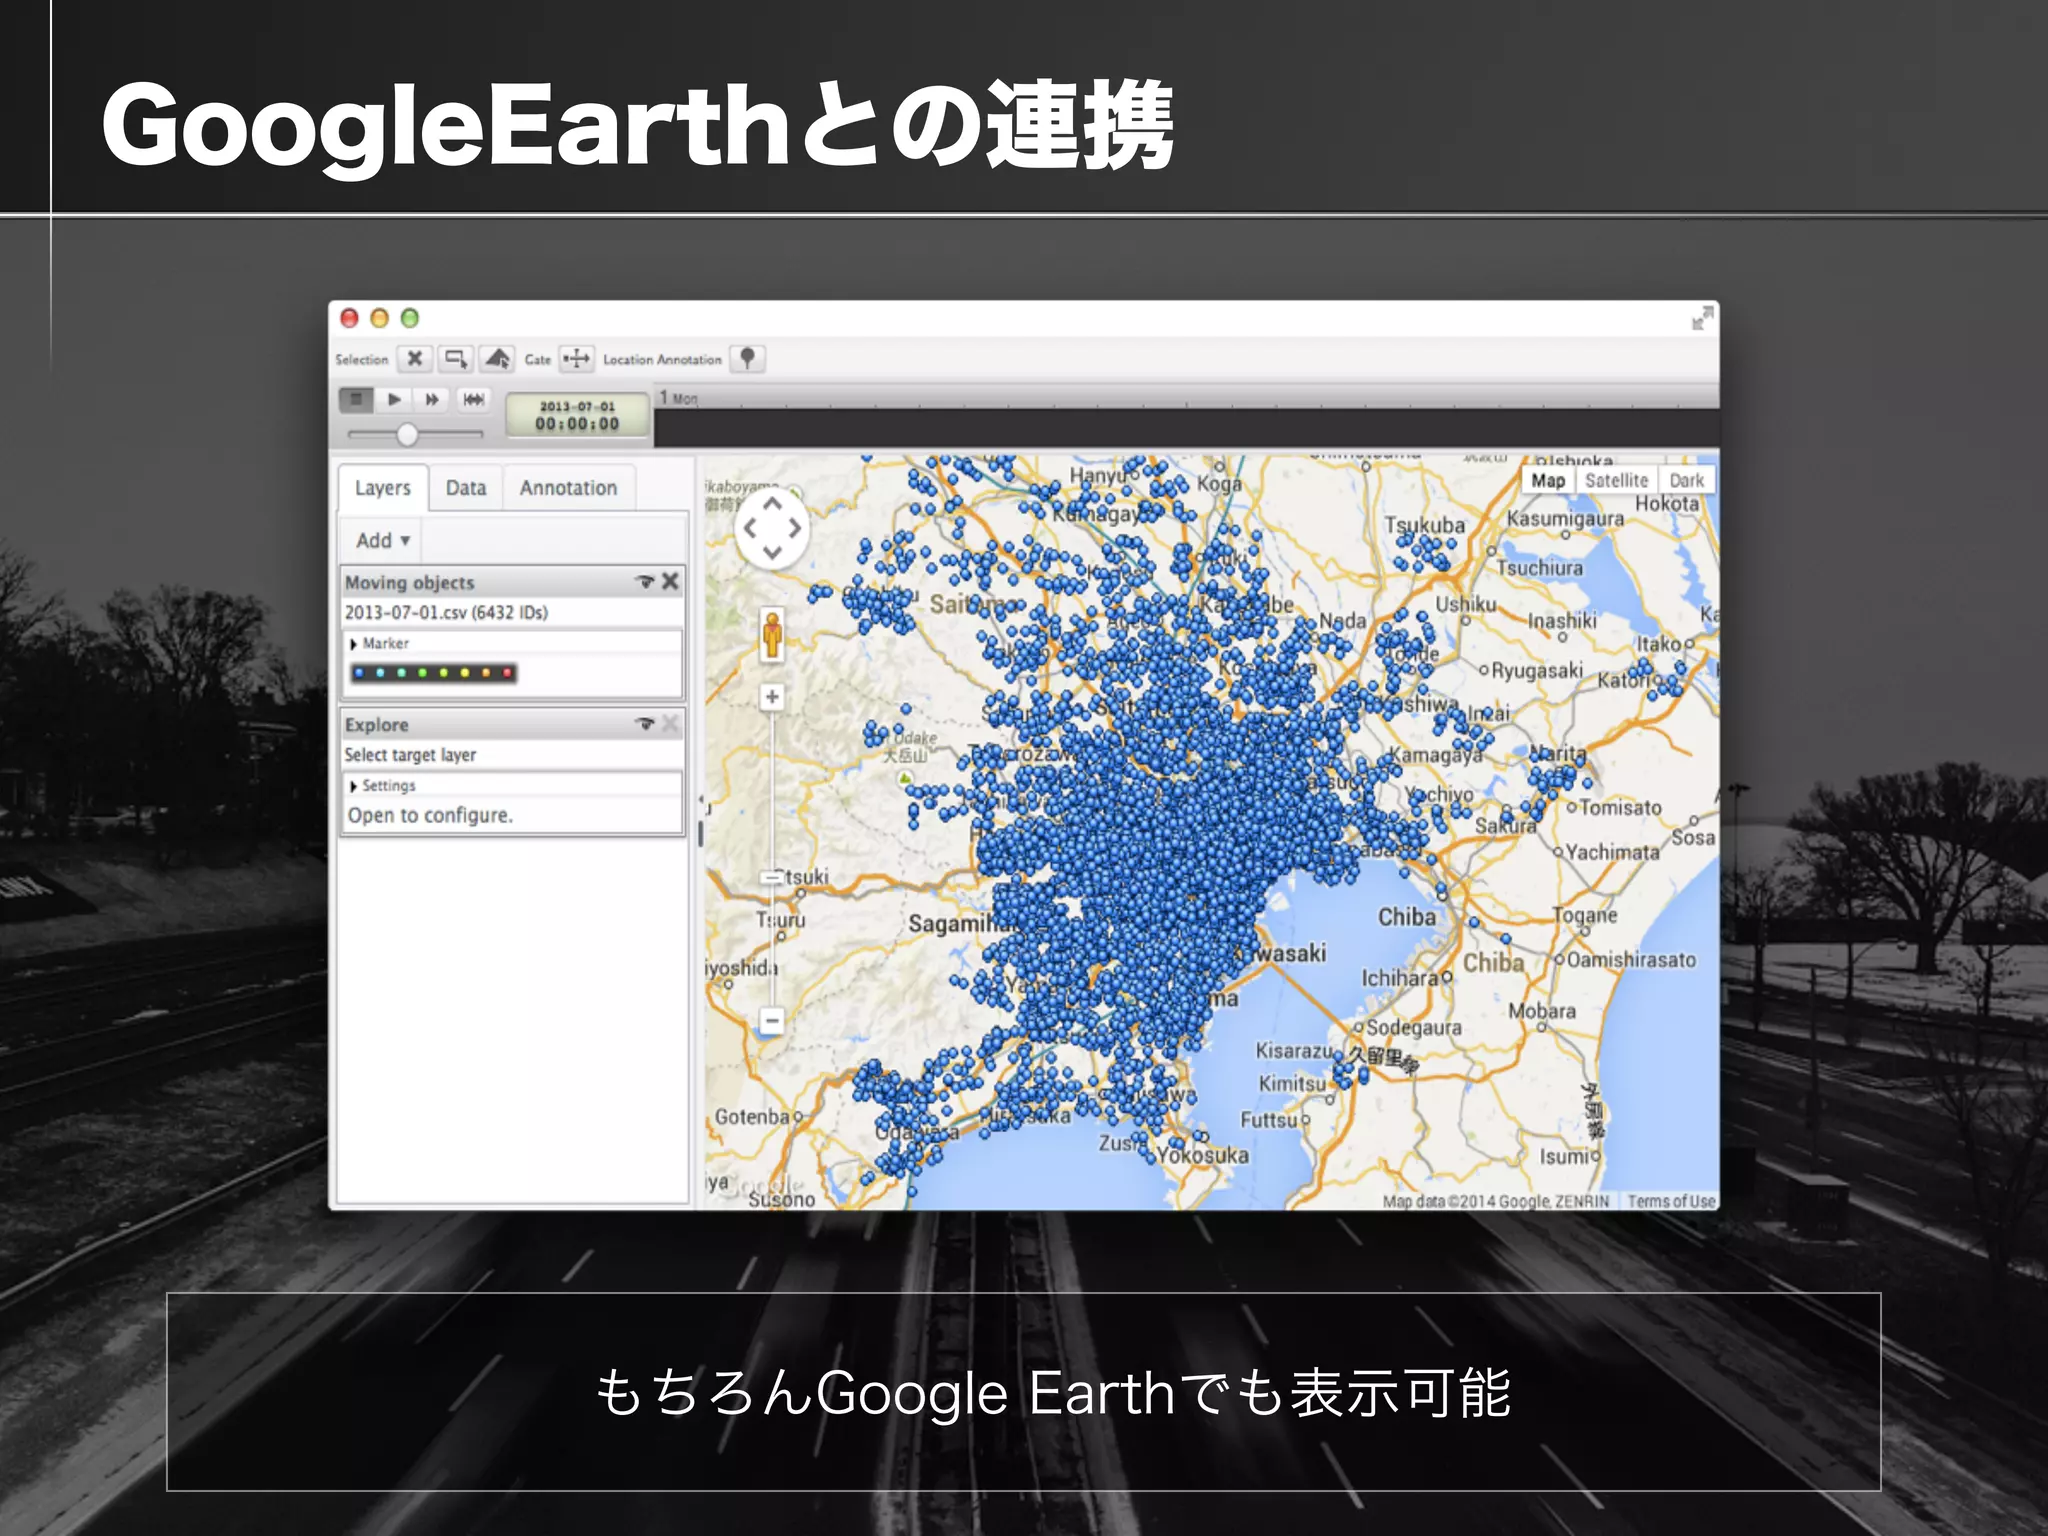
Task: Pan the map right
Action: coord(795,529)
